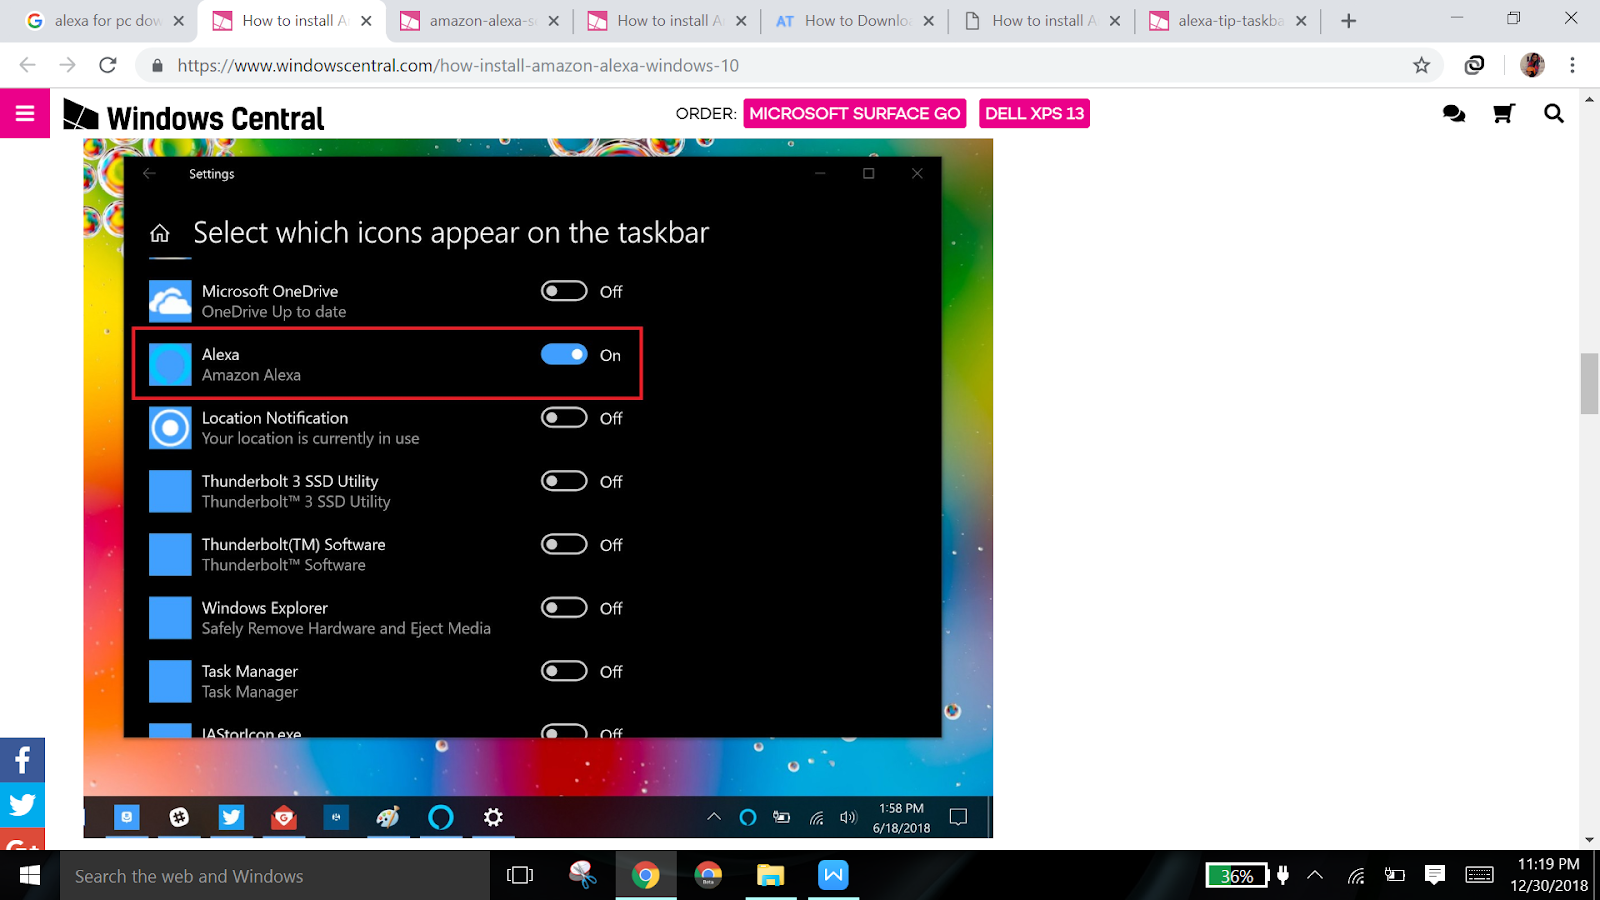Screen dimensions: 1600x900
Task: Open the Action Center notification icon
Action: pyautogui.click(x=1435, y=876)
